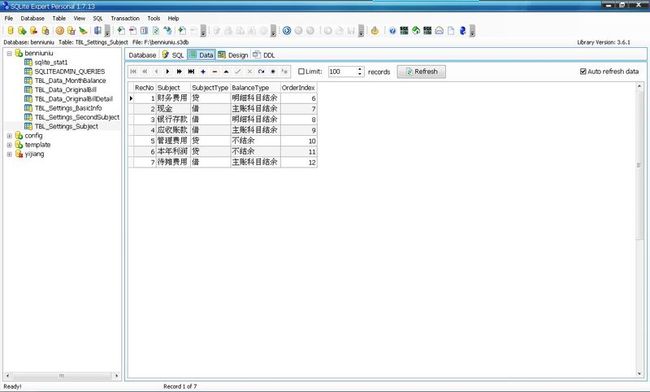Image resolution: width=650 pixels, height=392 pixels.
Task: Delete record with minus navigator button
Action: tap(215, 72)
